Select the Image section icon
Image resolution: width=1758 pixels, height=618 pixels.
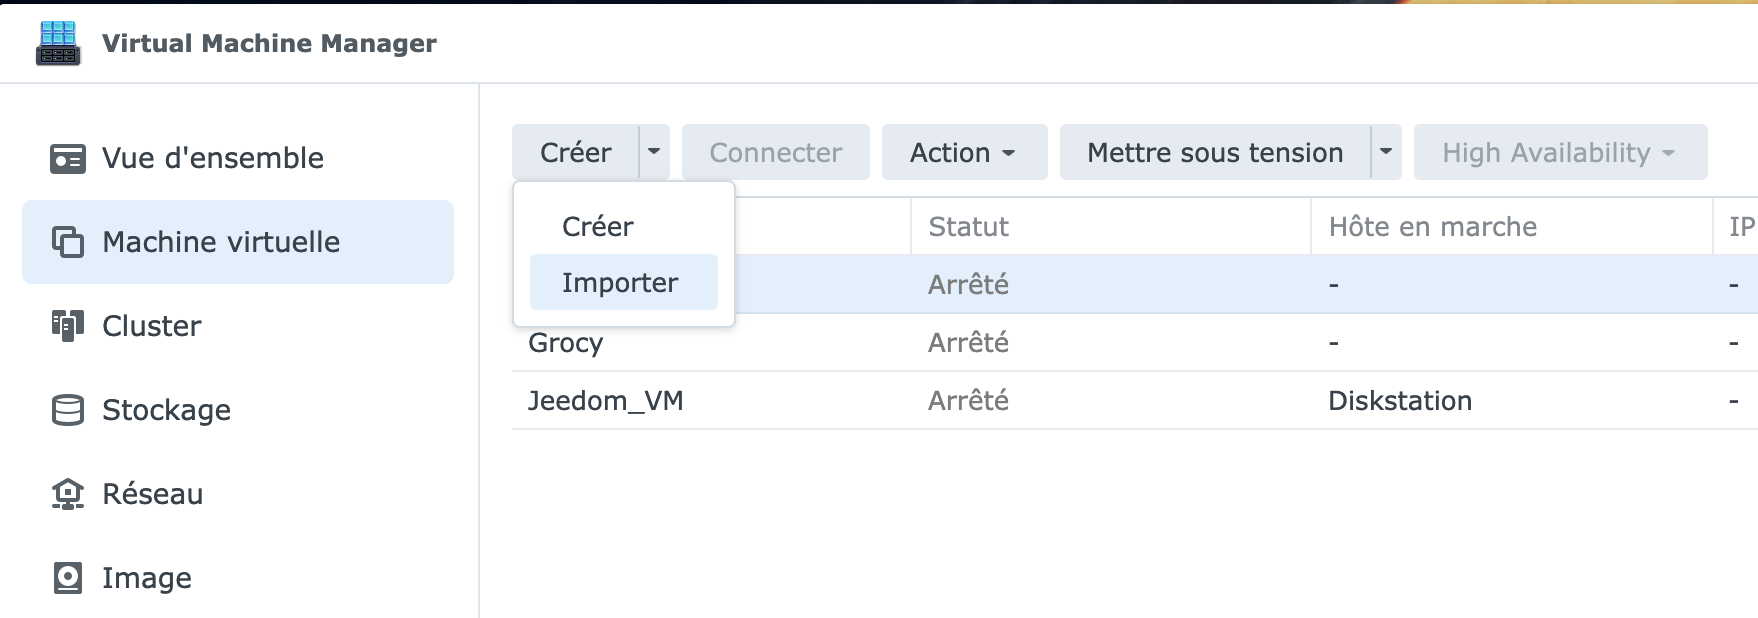click(68, 578)
